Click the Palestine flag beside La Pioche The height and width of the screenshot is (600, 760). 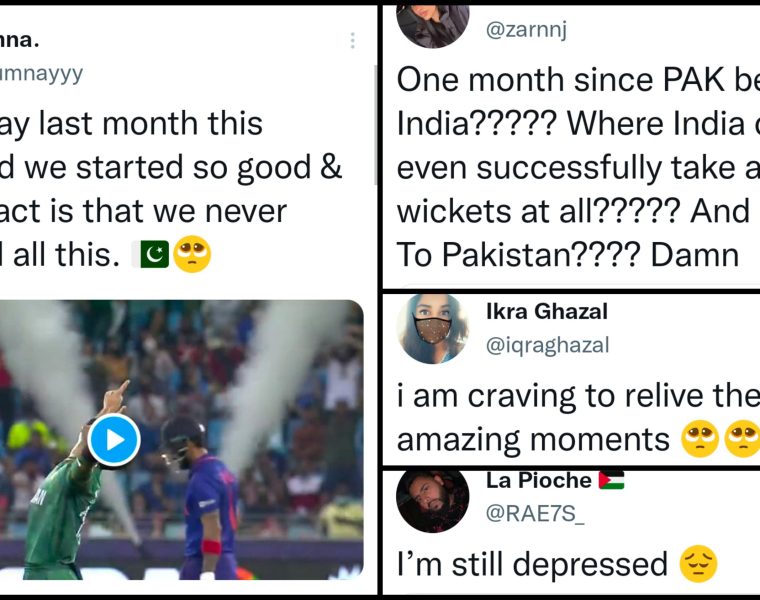[611, 481]
